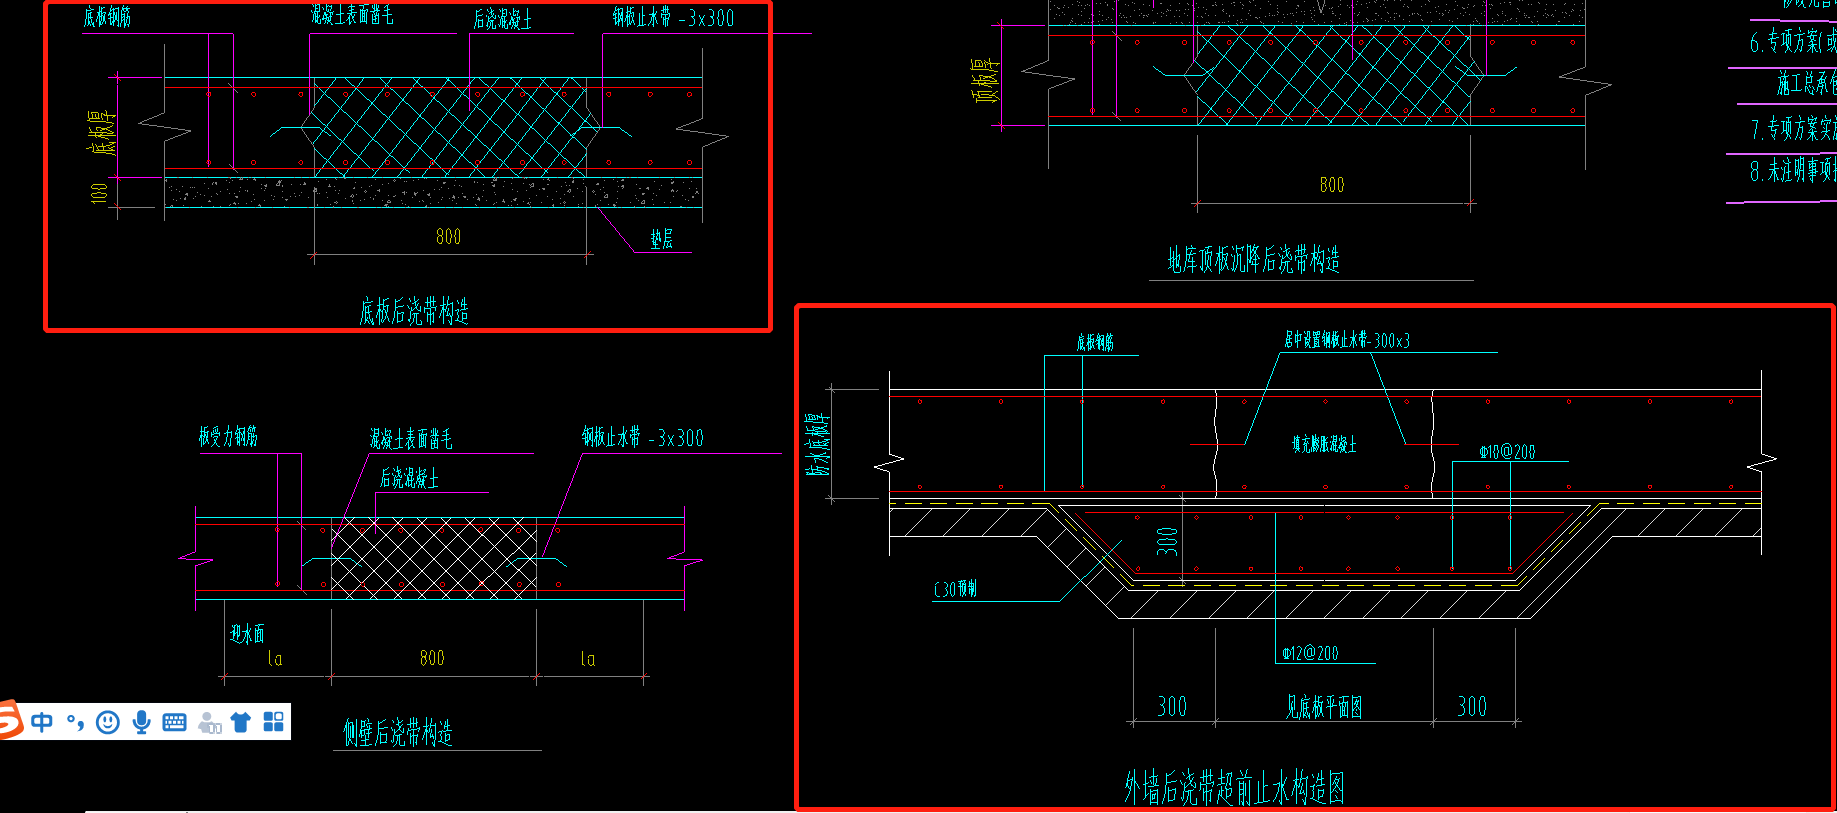The width and height of the screenshot is (1837, 813).
Task: Select the 'Φ12@200' rebar annotation
Action: 1310,653
